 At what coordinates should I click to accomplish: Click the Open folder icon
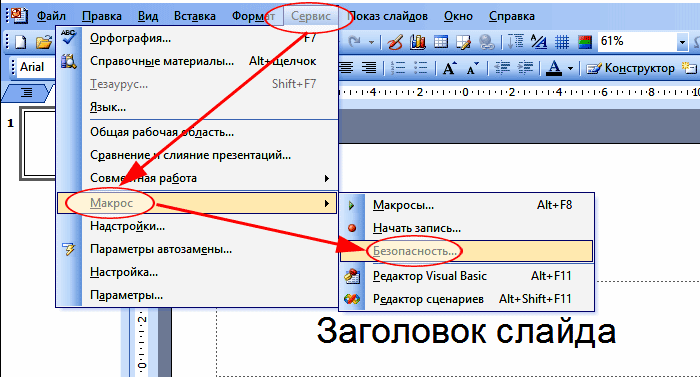44,42
